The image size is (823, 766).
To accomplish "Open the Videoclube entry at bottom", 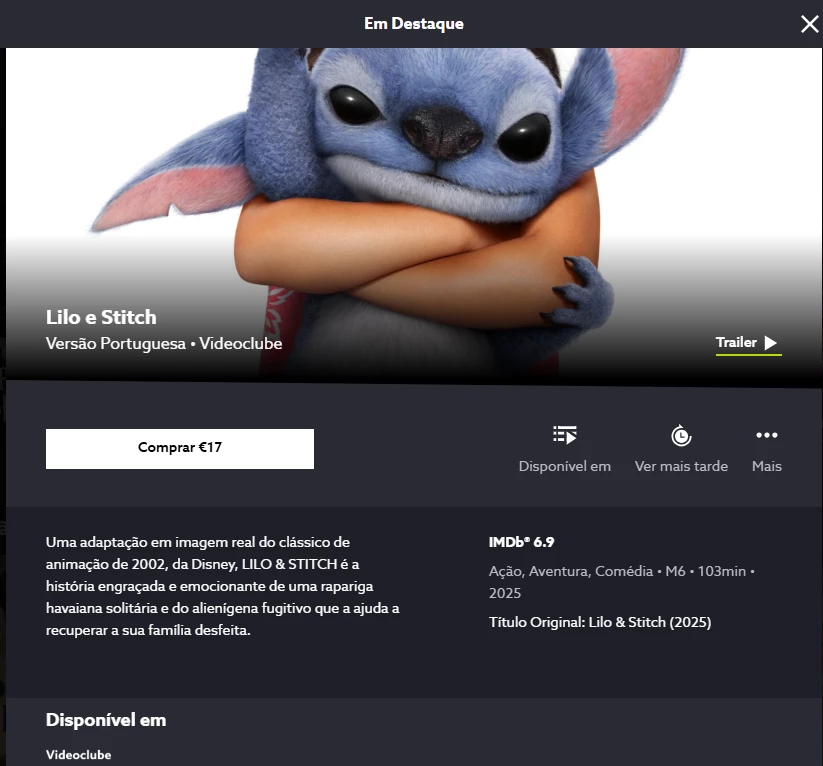I will [x=78, y=755].
